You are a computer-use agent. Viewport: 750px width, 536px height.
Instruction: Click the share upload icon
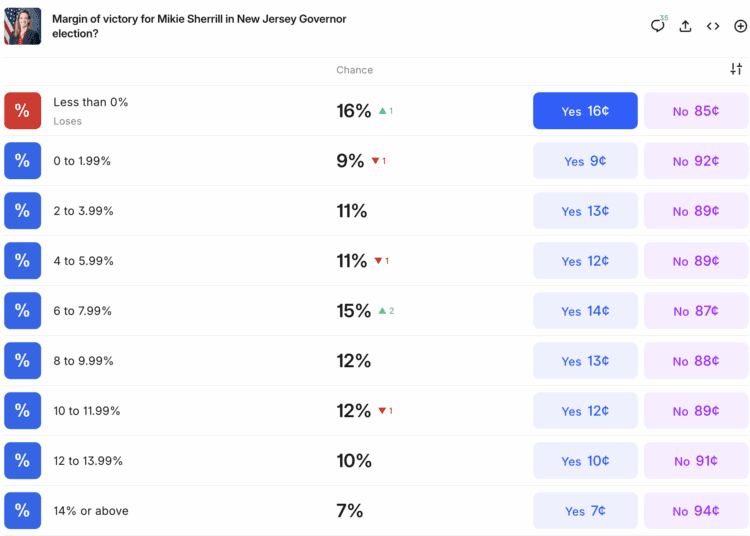pos(685,26)
